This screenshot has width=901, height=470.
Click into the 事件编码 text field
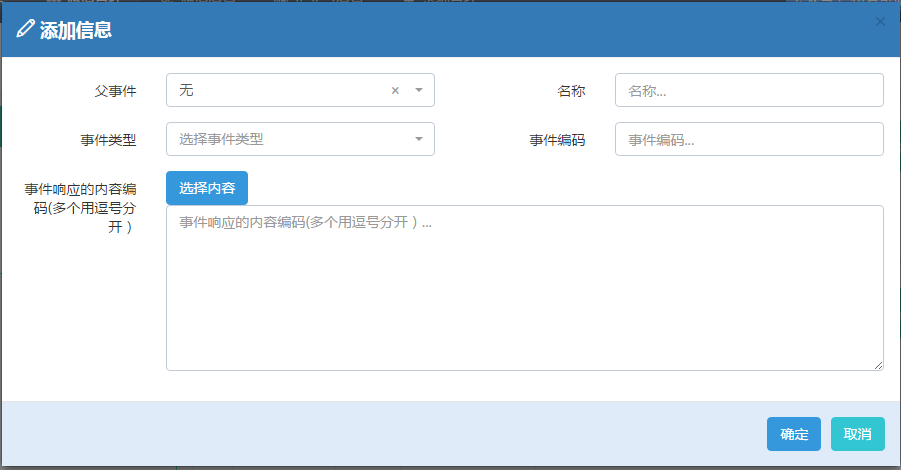click(749, 139)
